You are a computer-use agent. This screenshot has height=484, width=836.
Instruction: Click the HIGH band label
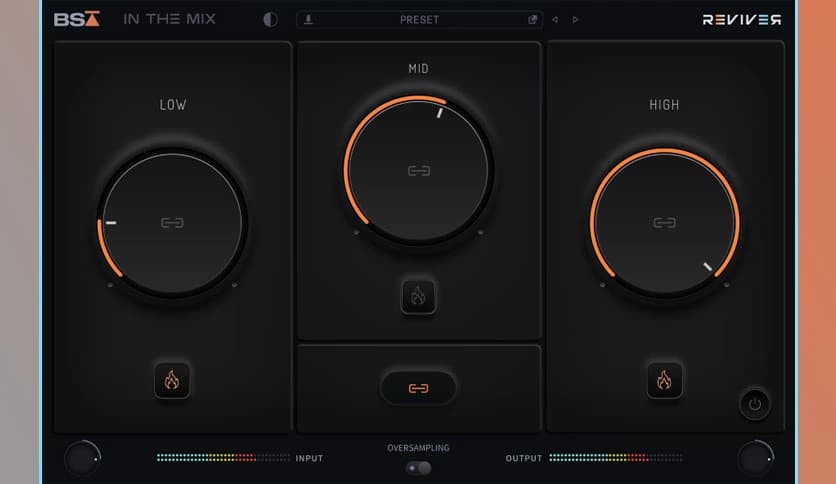pyautogui.click(x=664, y=105)
